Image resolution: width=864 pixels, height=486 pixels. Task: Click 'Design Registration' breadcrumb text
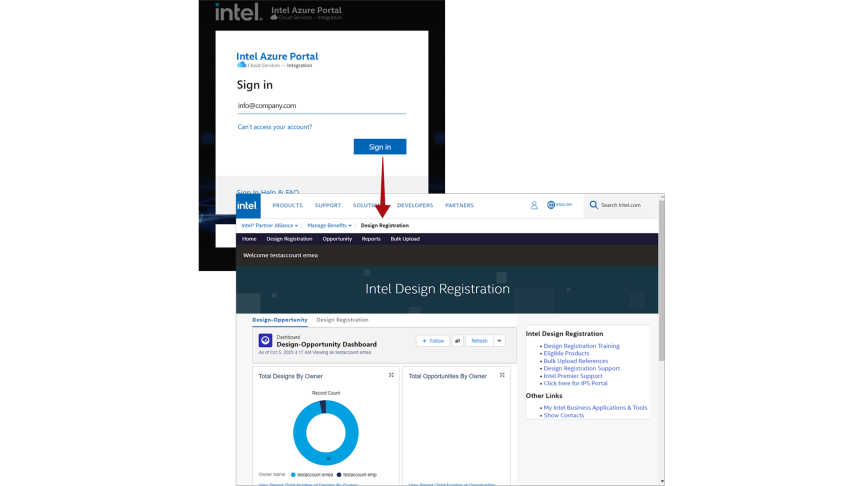click(x=385, y=225)
